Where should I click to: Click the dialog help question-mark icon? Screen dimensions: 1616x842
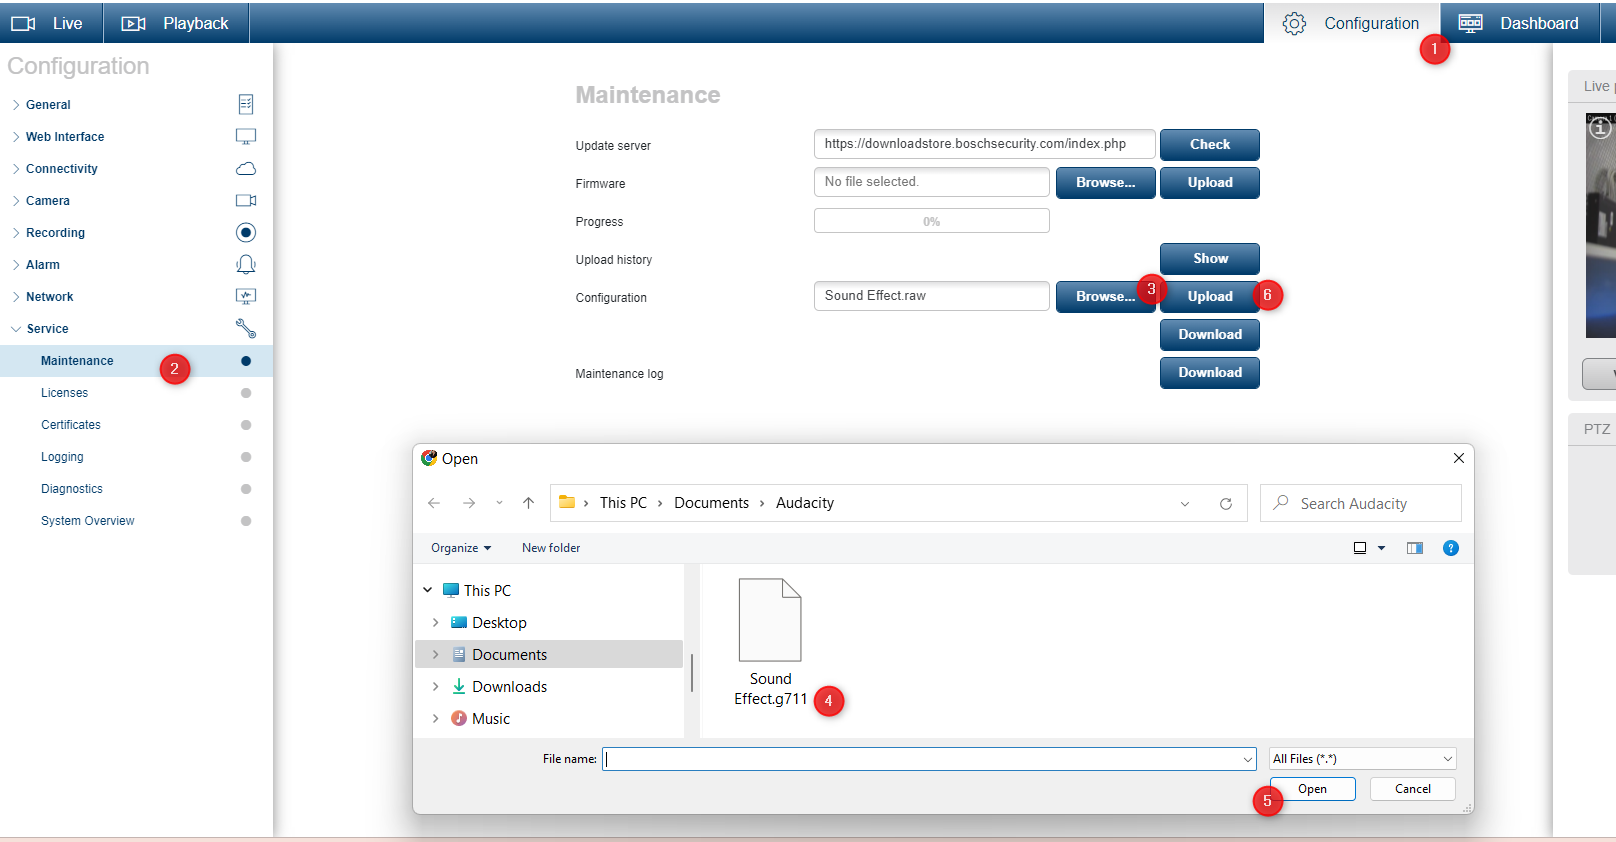pyautogui.click(x=1450, y=548)
